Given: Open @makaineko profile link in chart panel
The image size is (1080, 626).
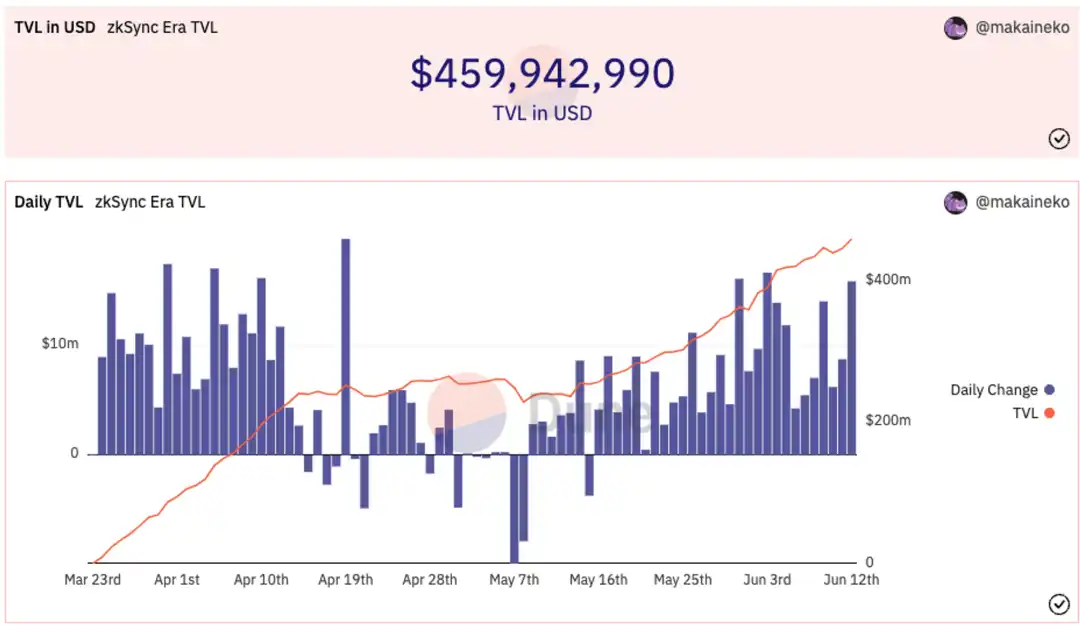Looking at the screenshot, I should (x=1022, y=202).
